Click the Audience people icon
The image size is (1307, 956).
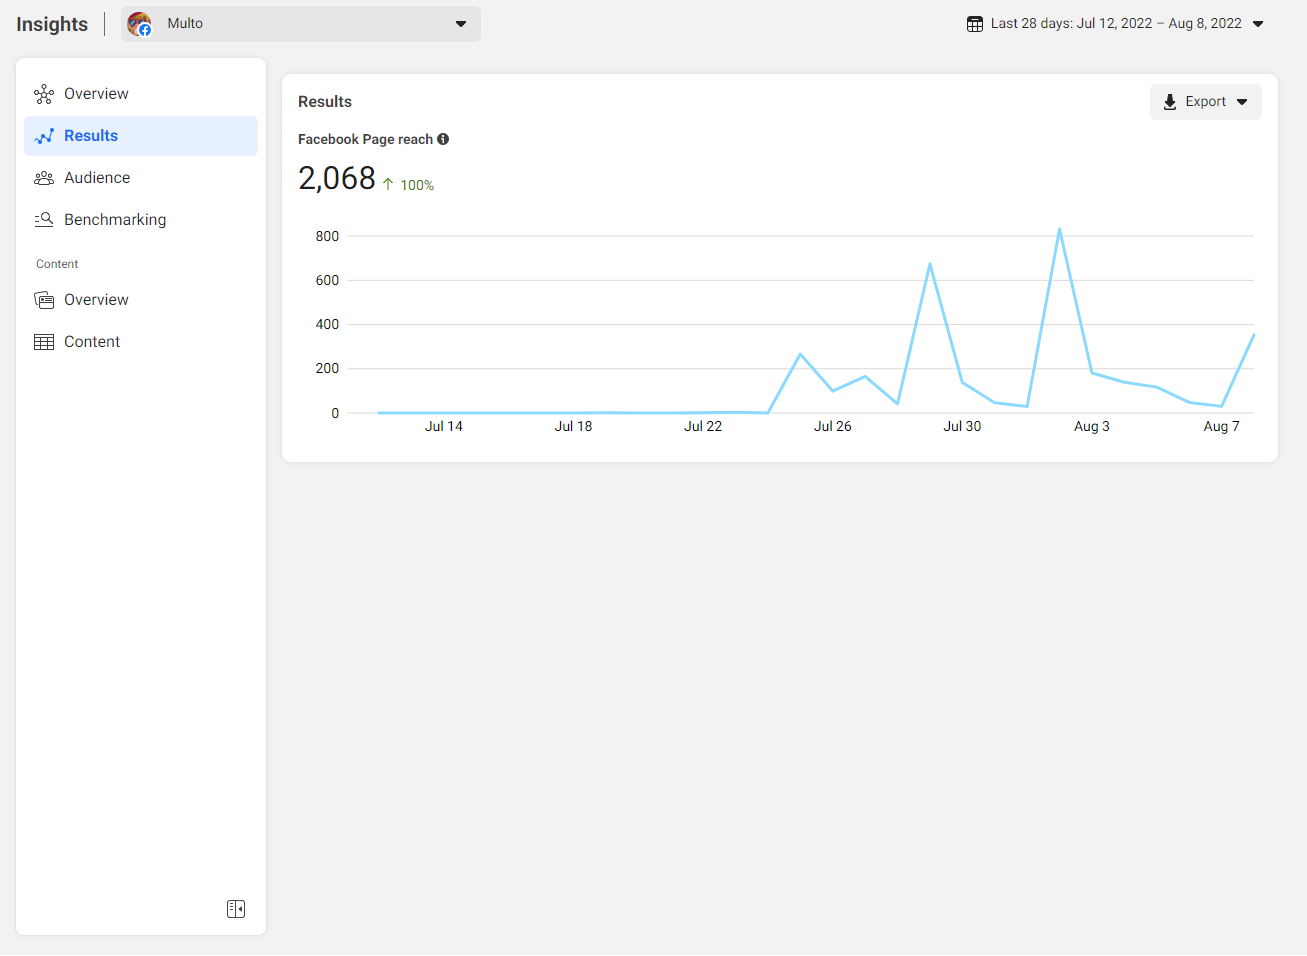(x=44, y=178)
